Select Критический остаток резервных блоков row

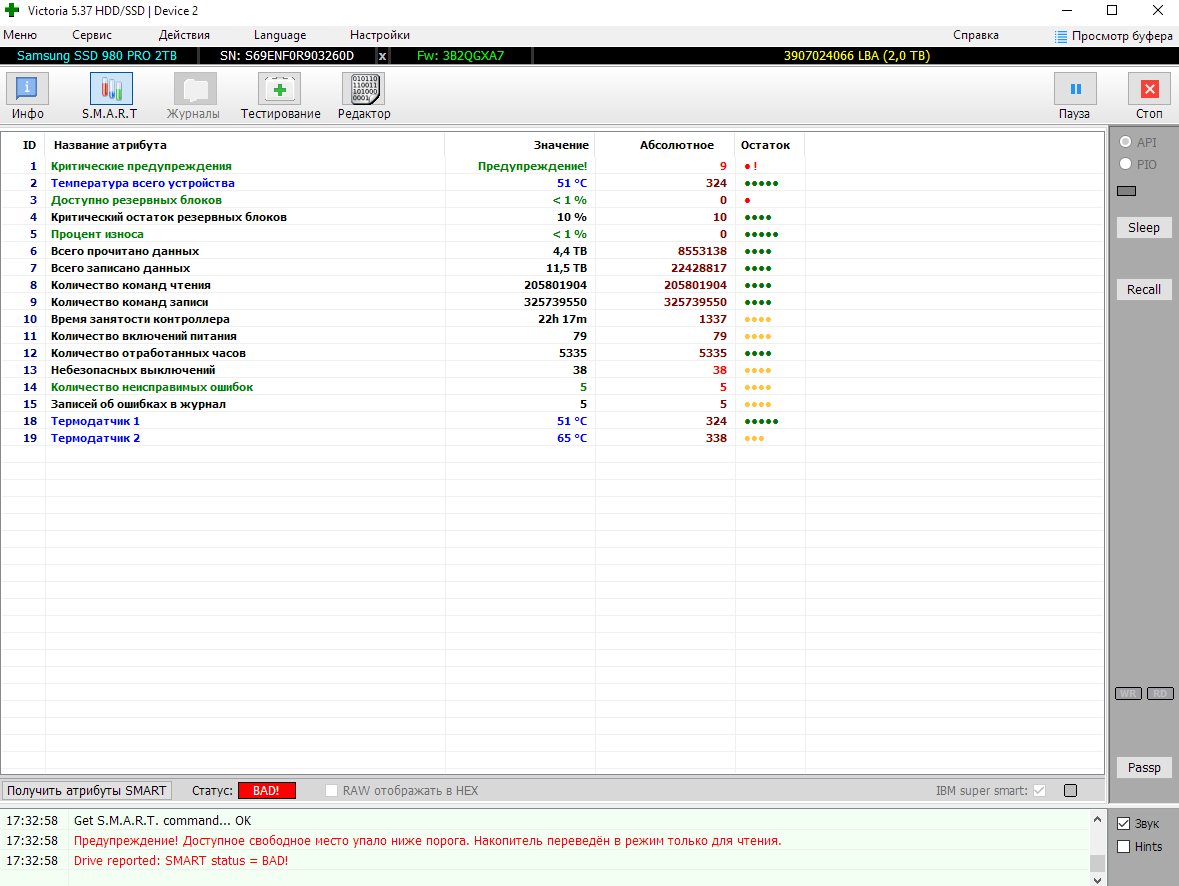(x=553, y=217)
